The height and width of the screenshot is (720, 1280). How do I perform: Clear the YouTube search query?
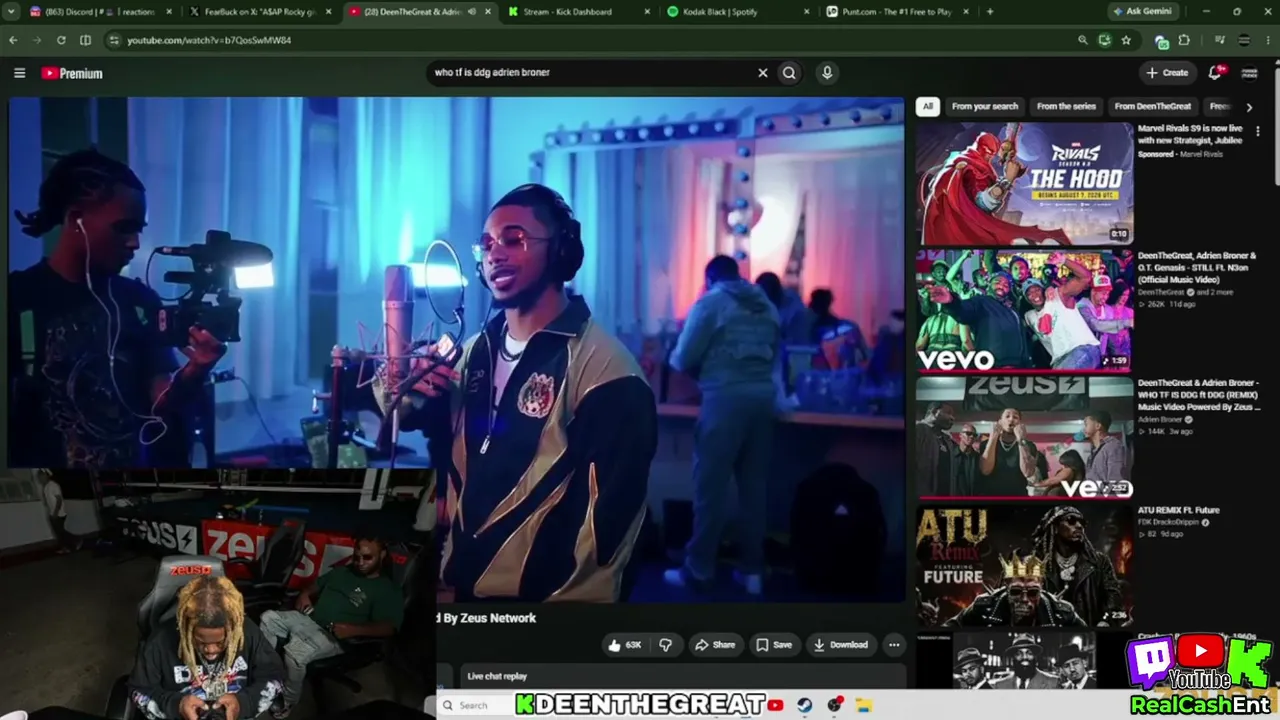pyautogui.click(x=762, y=73)
